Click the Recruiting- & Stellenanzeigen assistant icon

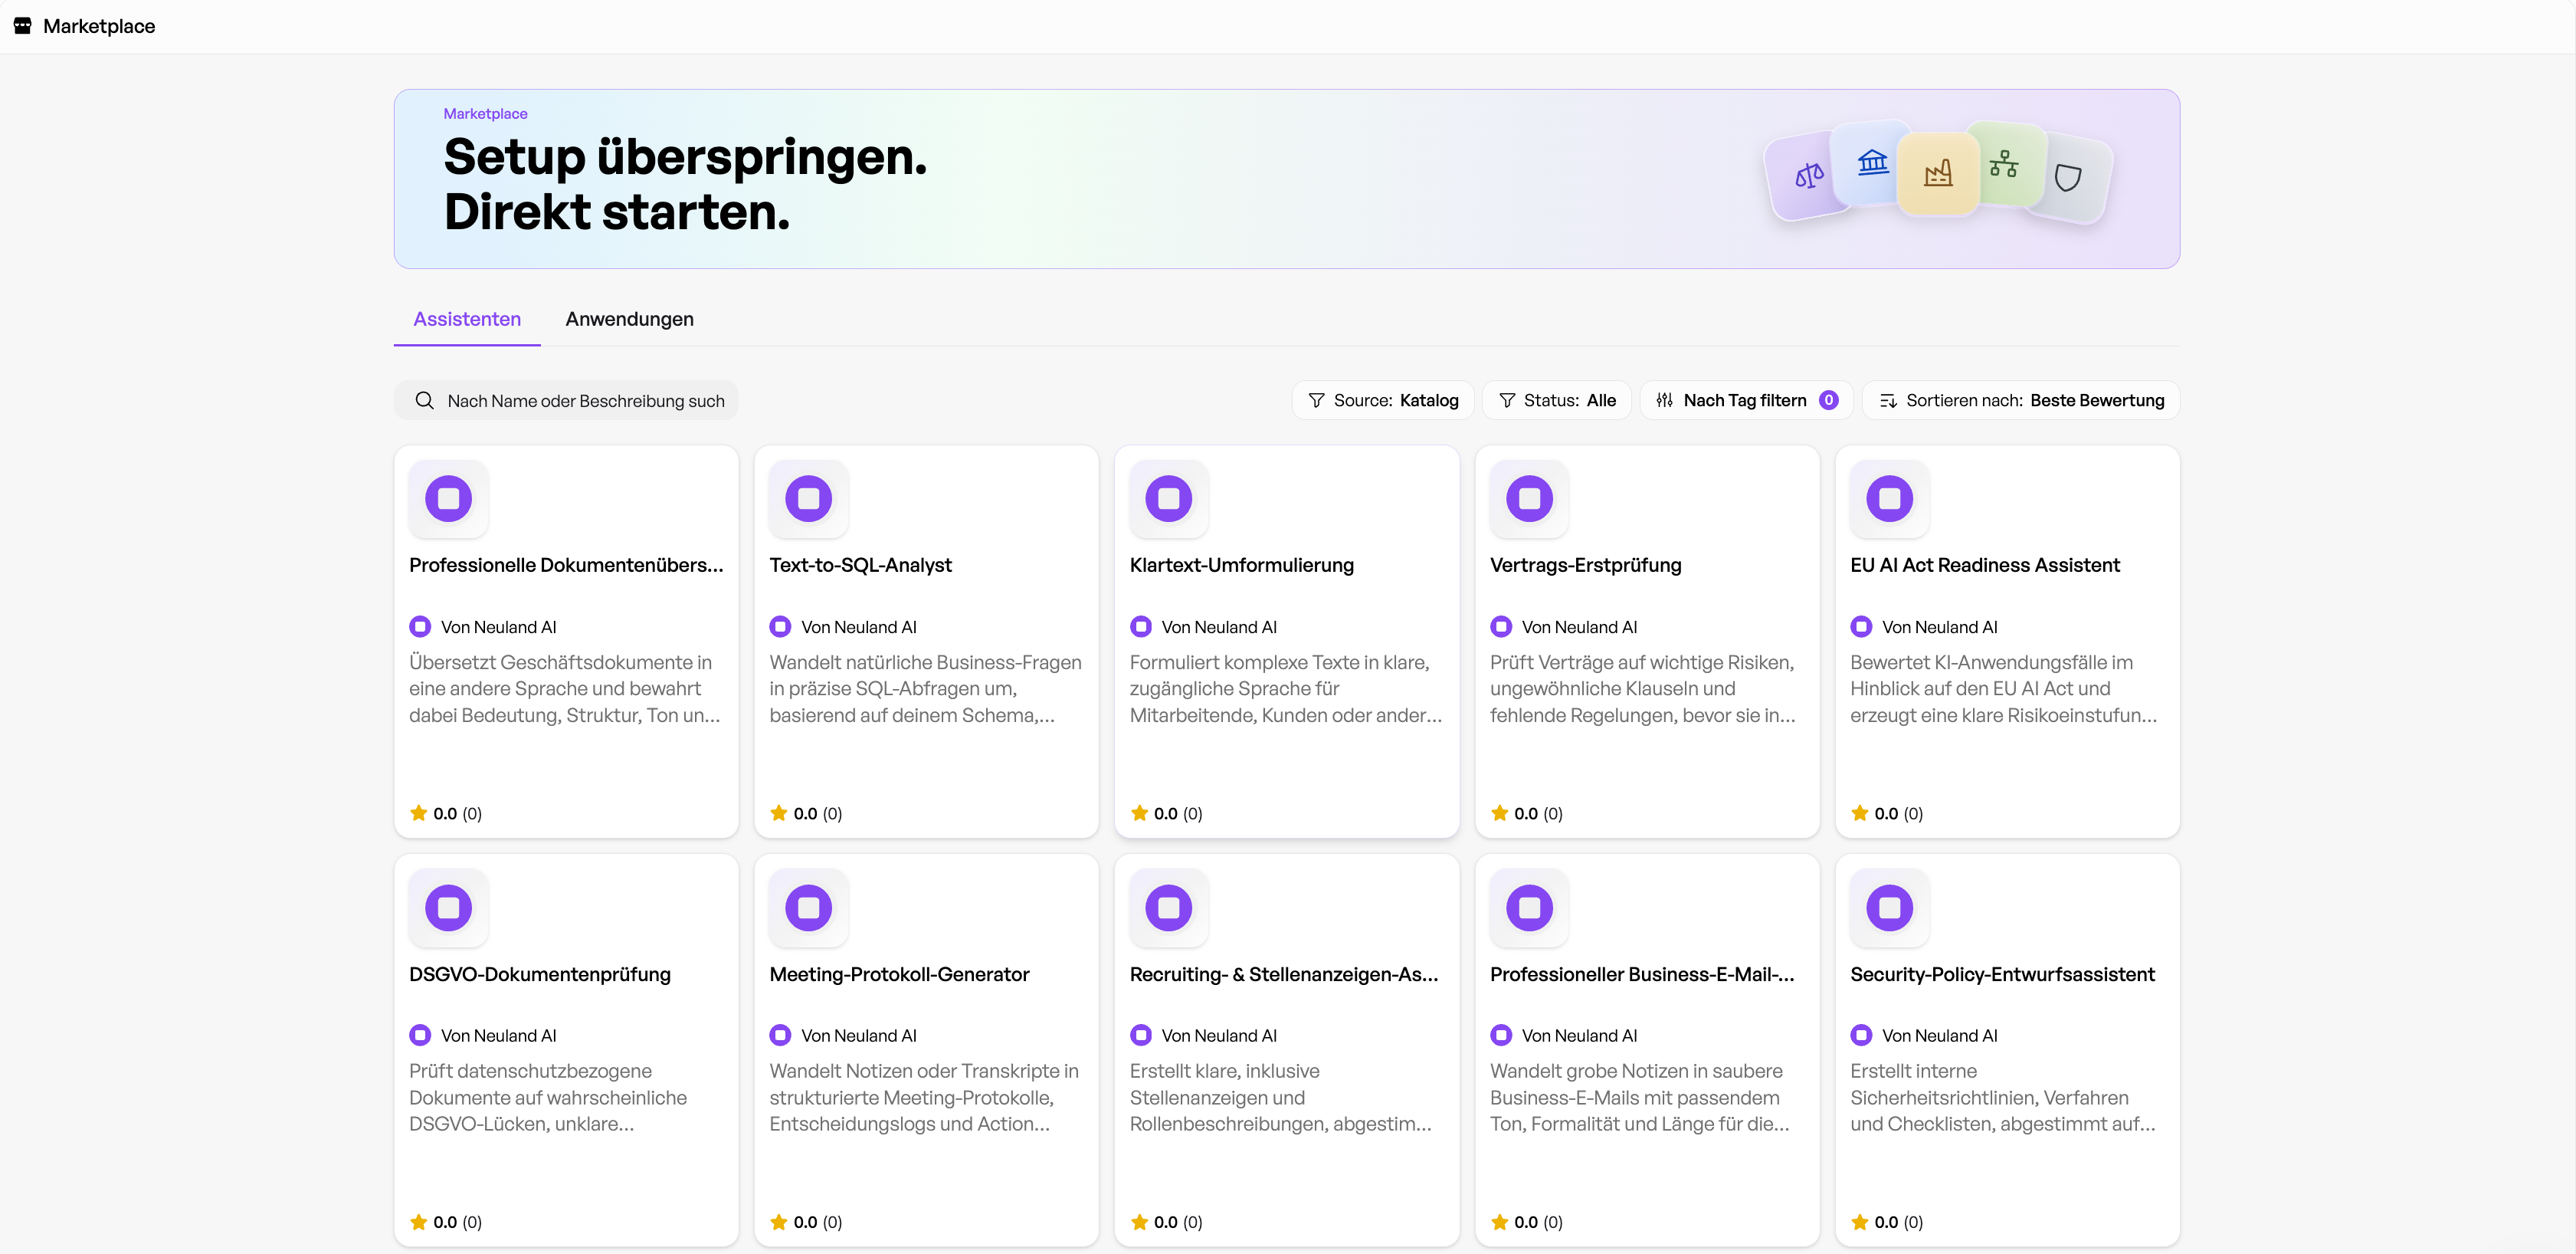tap(1168, 907)
